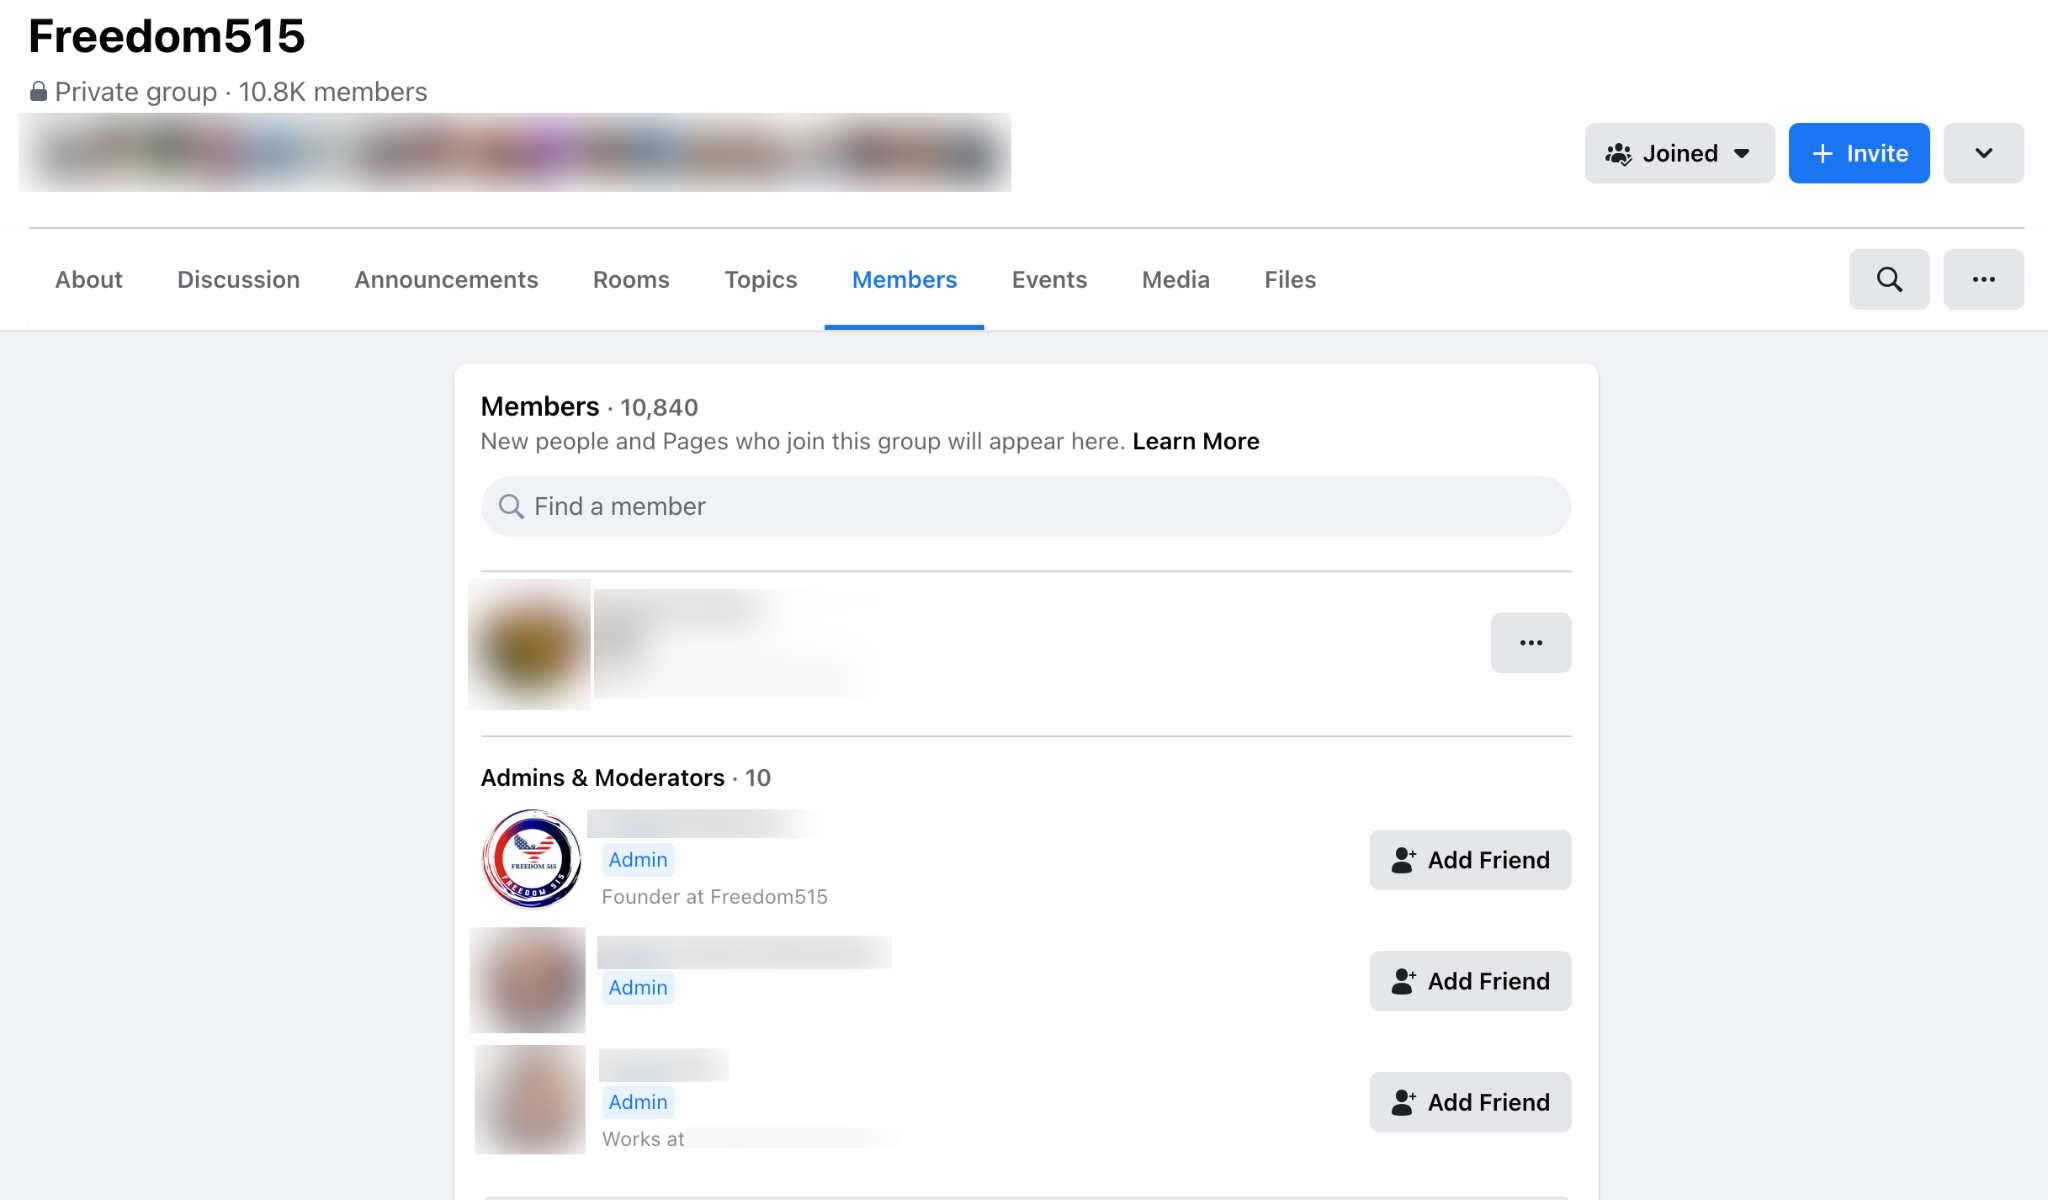Open the Joined dropdown arrow
The width and height of the screenshot is (2048, 1200).
[x=1742, y=153]
